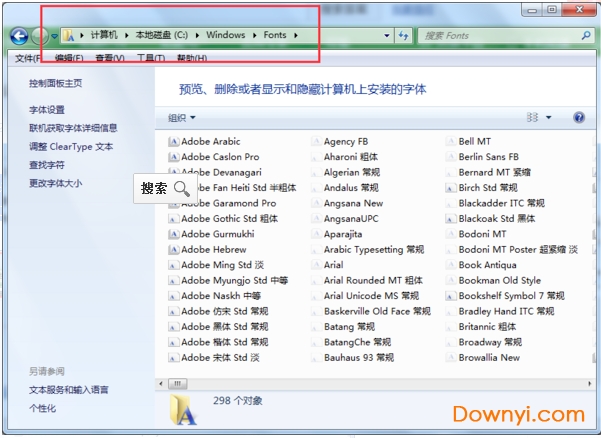
Task: Refresh the Fonts folder view
Action: (403, 36)
